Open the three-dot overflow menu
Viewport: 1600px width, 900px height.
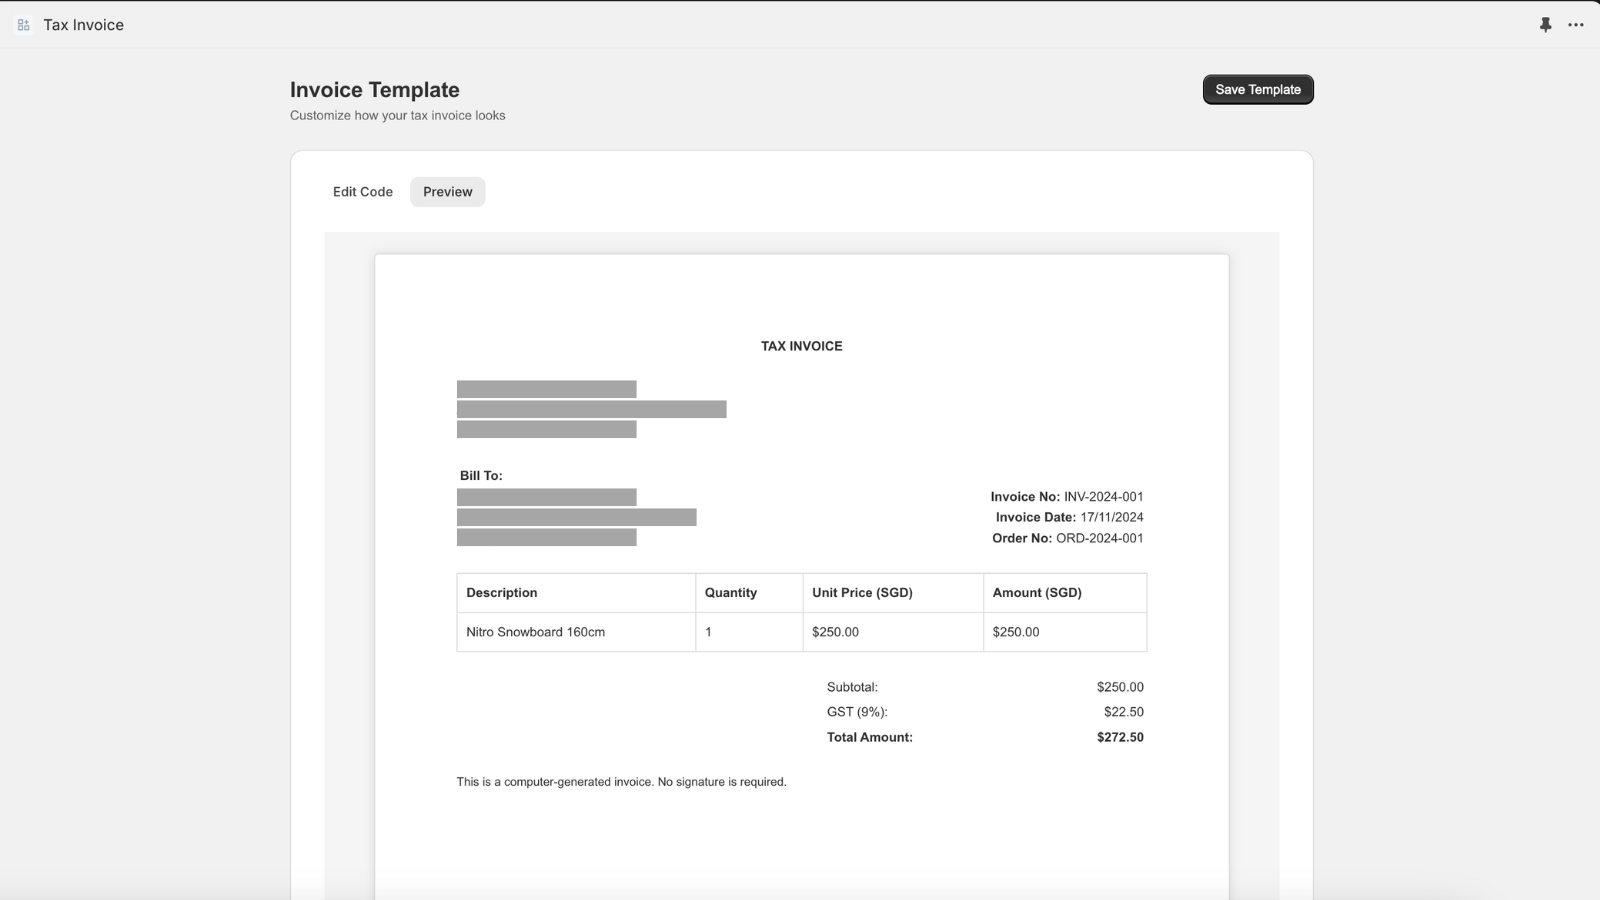(x=1576, y=24)
